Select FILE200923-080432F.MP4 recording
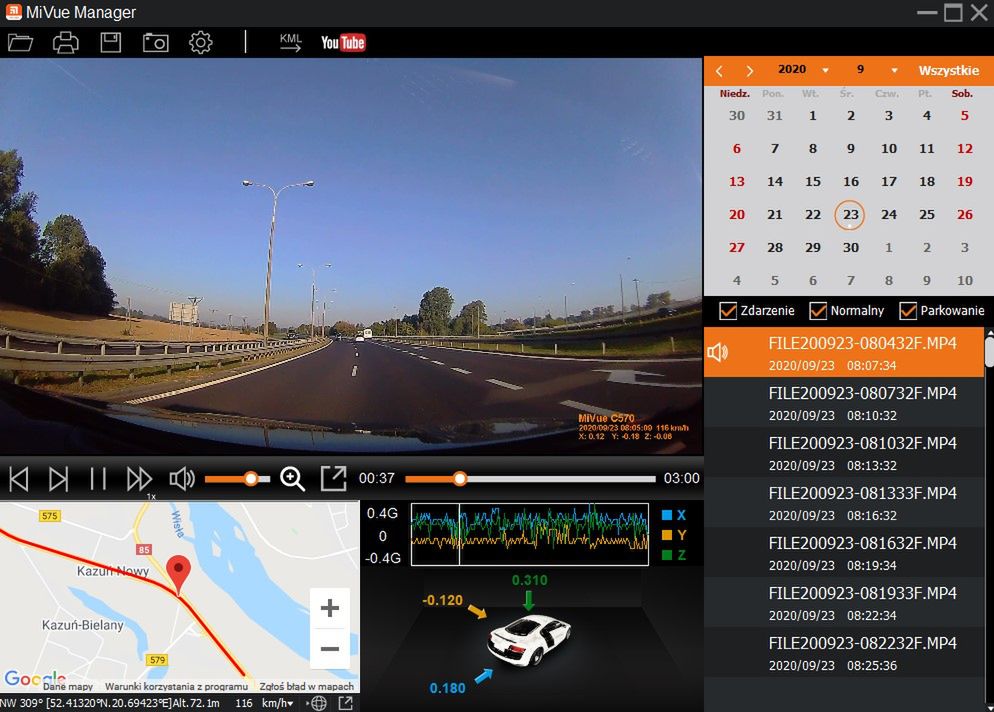Viewport: 994px width, 712px height. 844,353
